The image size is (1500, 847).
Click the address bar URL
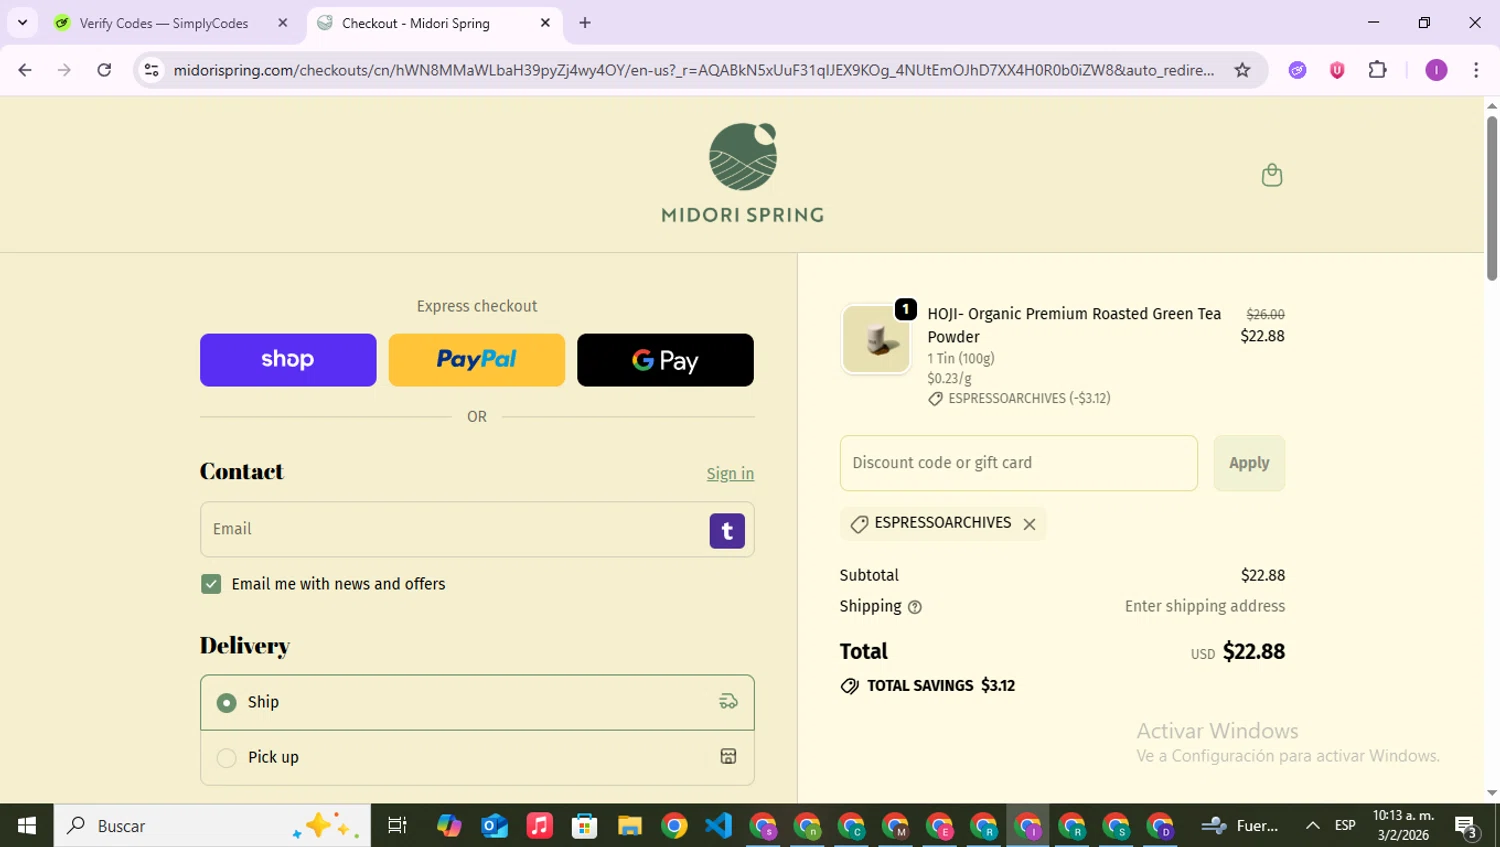point(694,70)
